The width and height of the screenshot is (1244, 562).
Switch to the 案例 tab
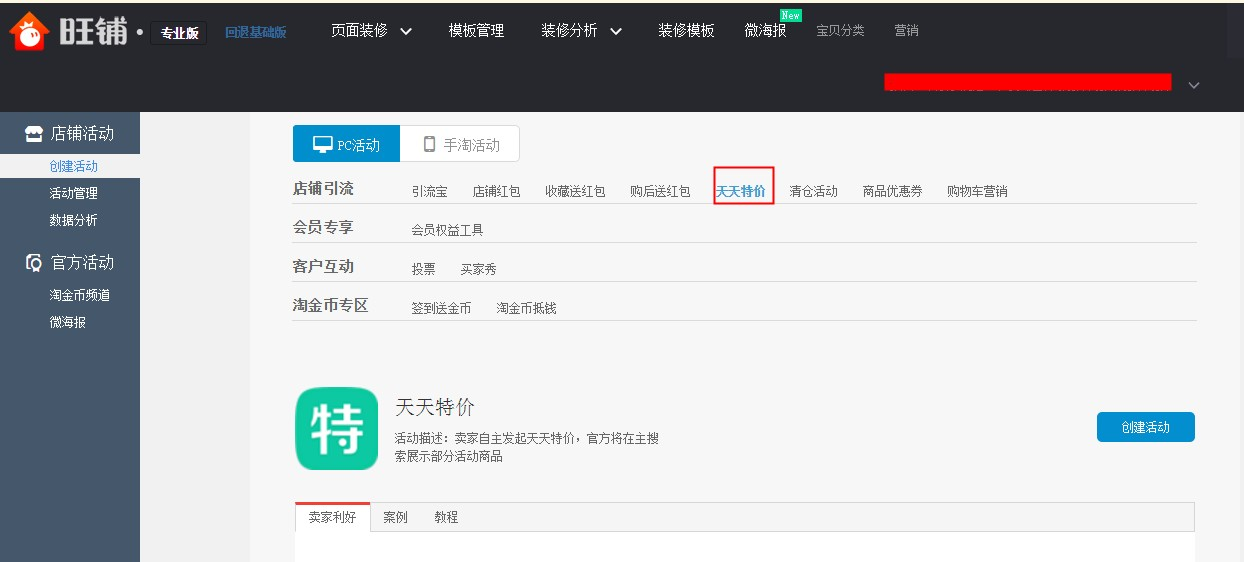(396, 517)
